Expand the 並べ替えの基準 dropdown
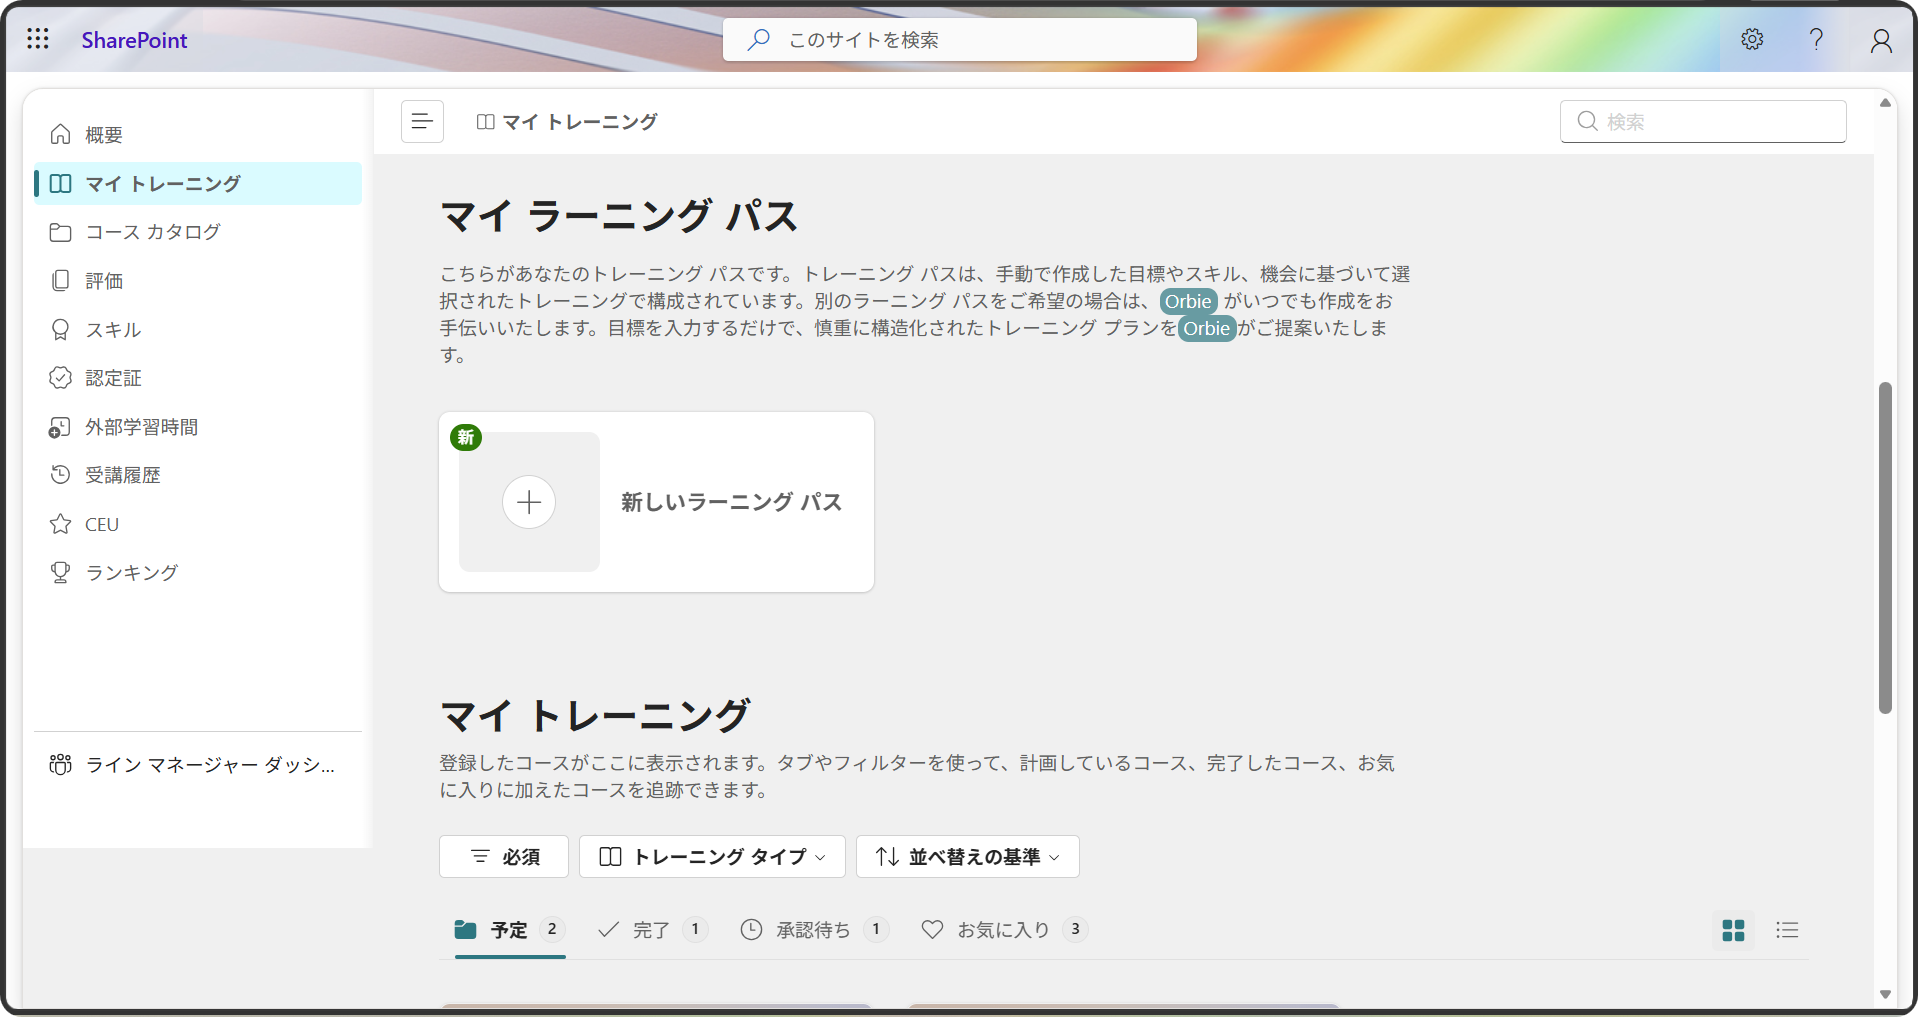This screenshot has width=1918, height=1017. tap(968, 857)
